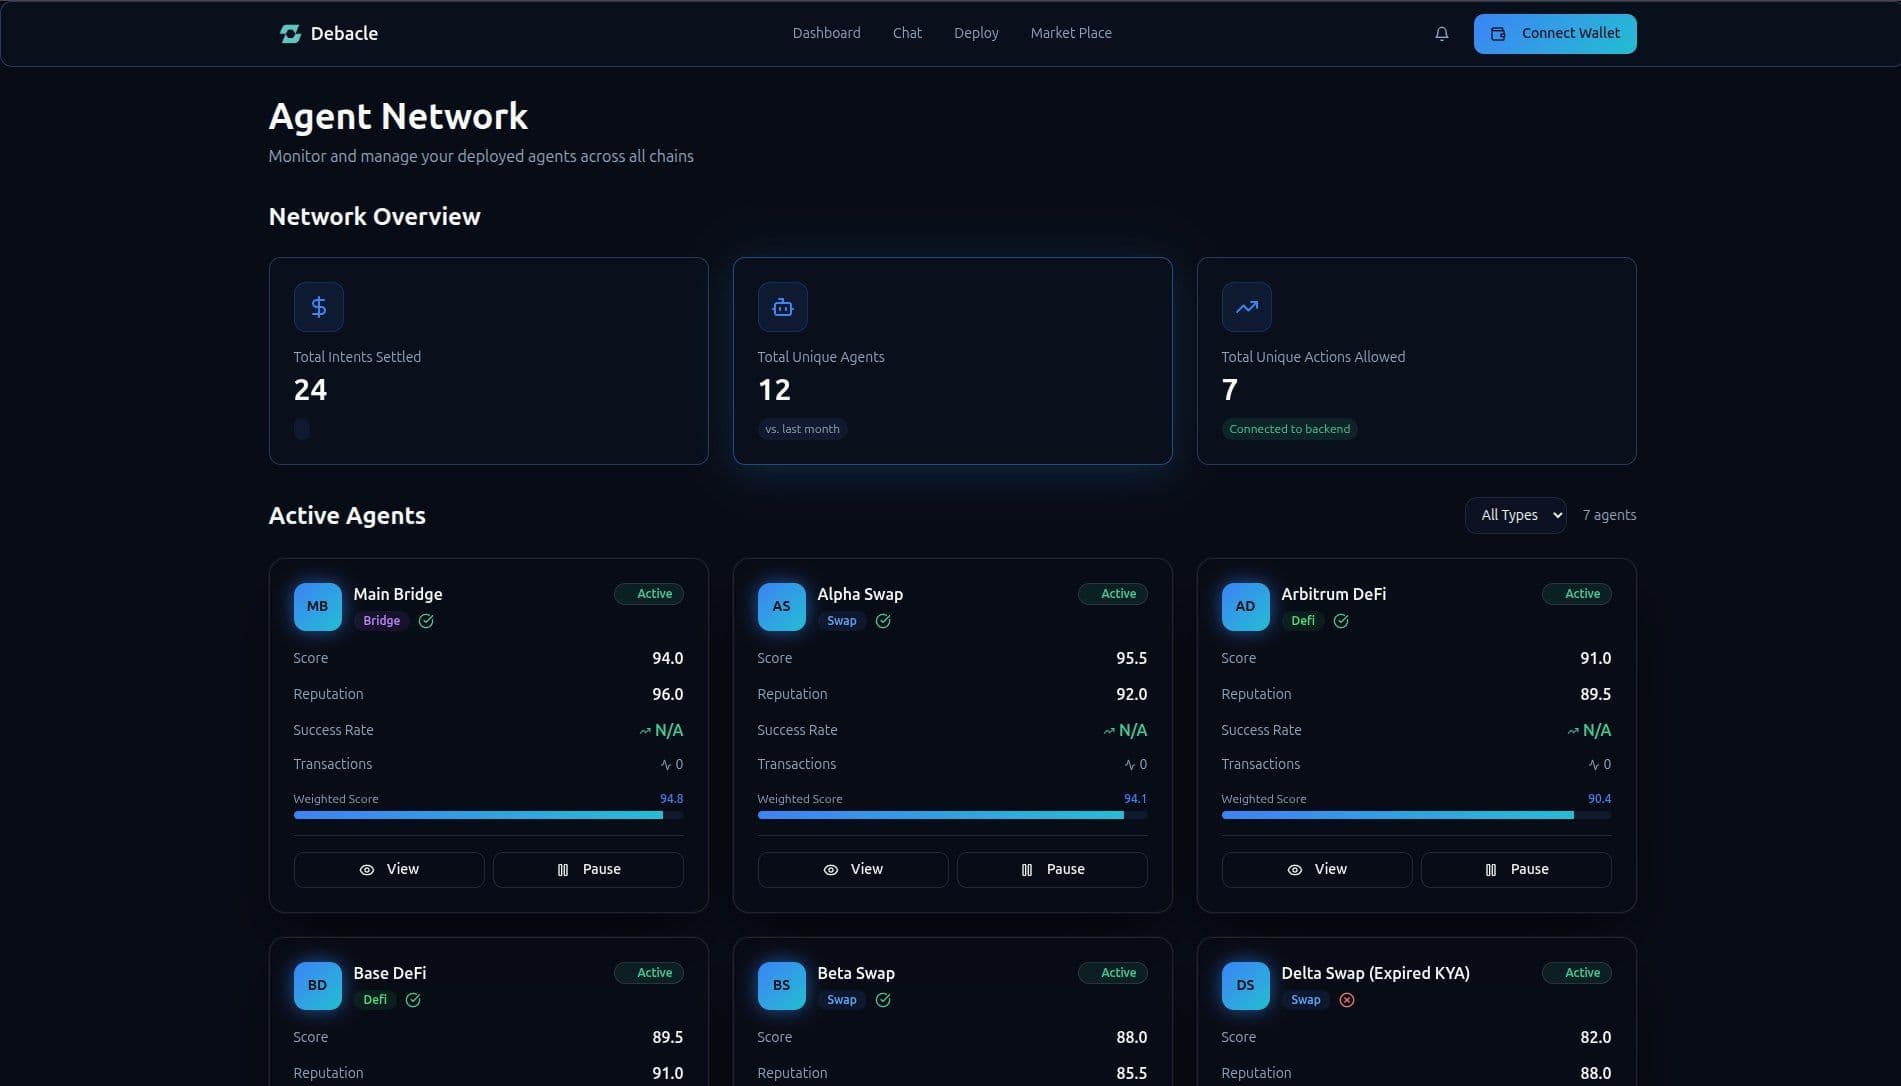Pause the Arbitrum DeFi agent
The width and height of the screenshot is (1901, 1086).
pyautogui.click(x=1516, y=870)
